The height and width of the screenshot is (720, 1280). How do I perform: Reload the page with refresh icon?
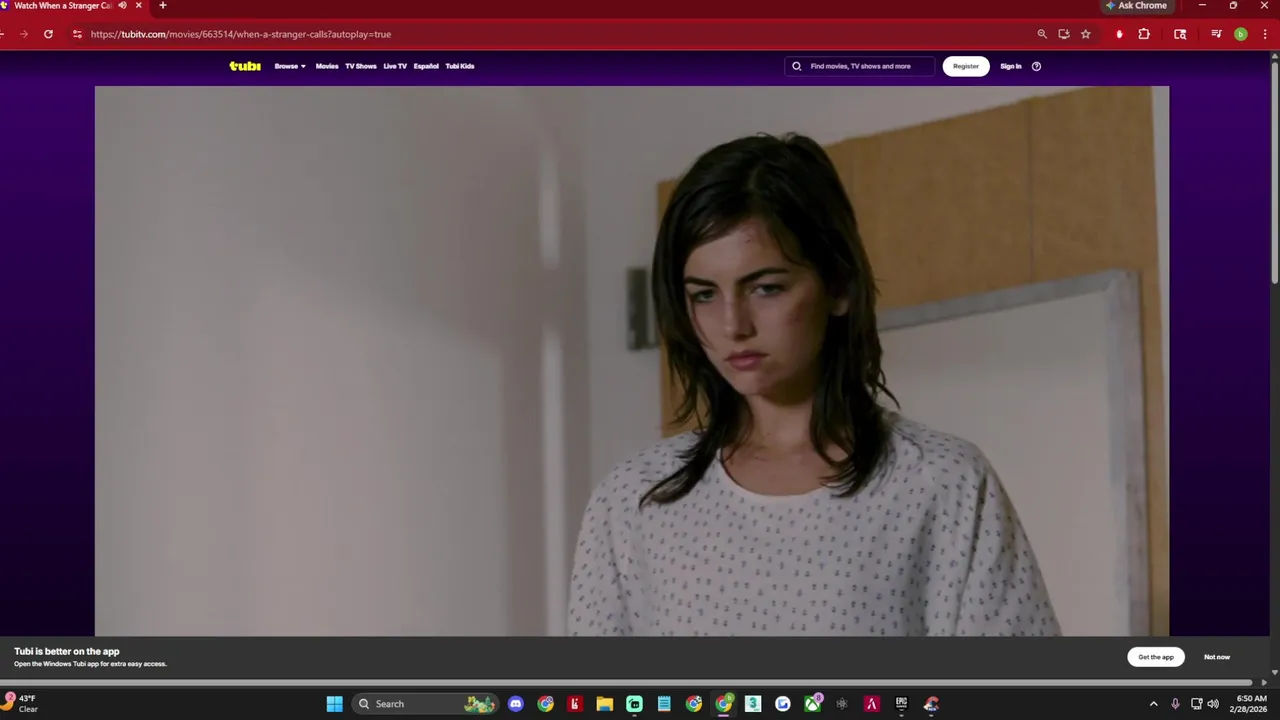click(48, 34)
